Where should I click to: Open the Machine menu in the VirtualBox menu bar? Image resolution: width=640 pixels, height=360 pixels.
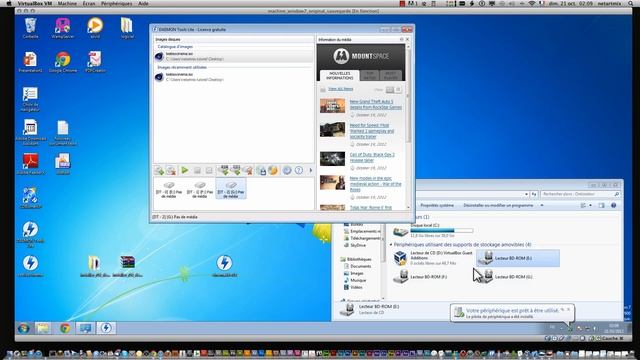[67, 3]
